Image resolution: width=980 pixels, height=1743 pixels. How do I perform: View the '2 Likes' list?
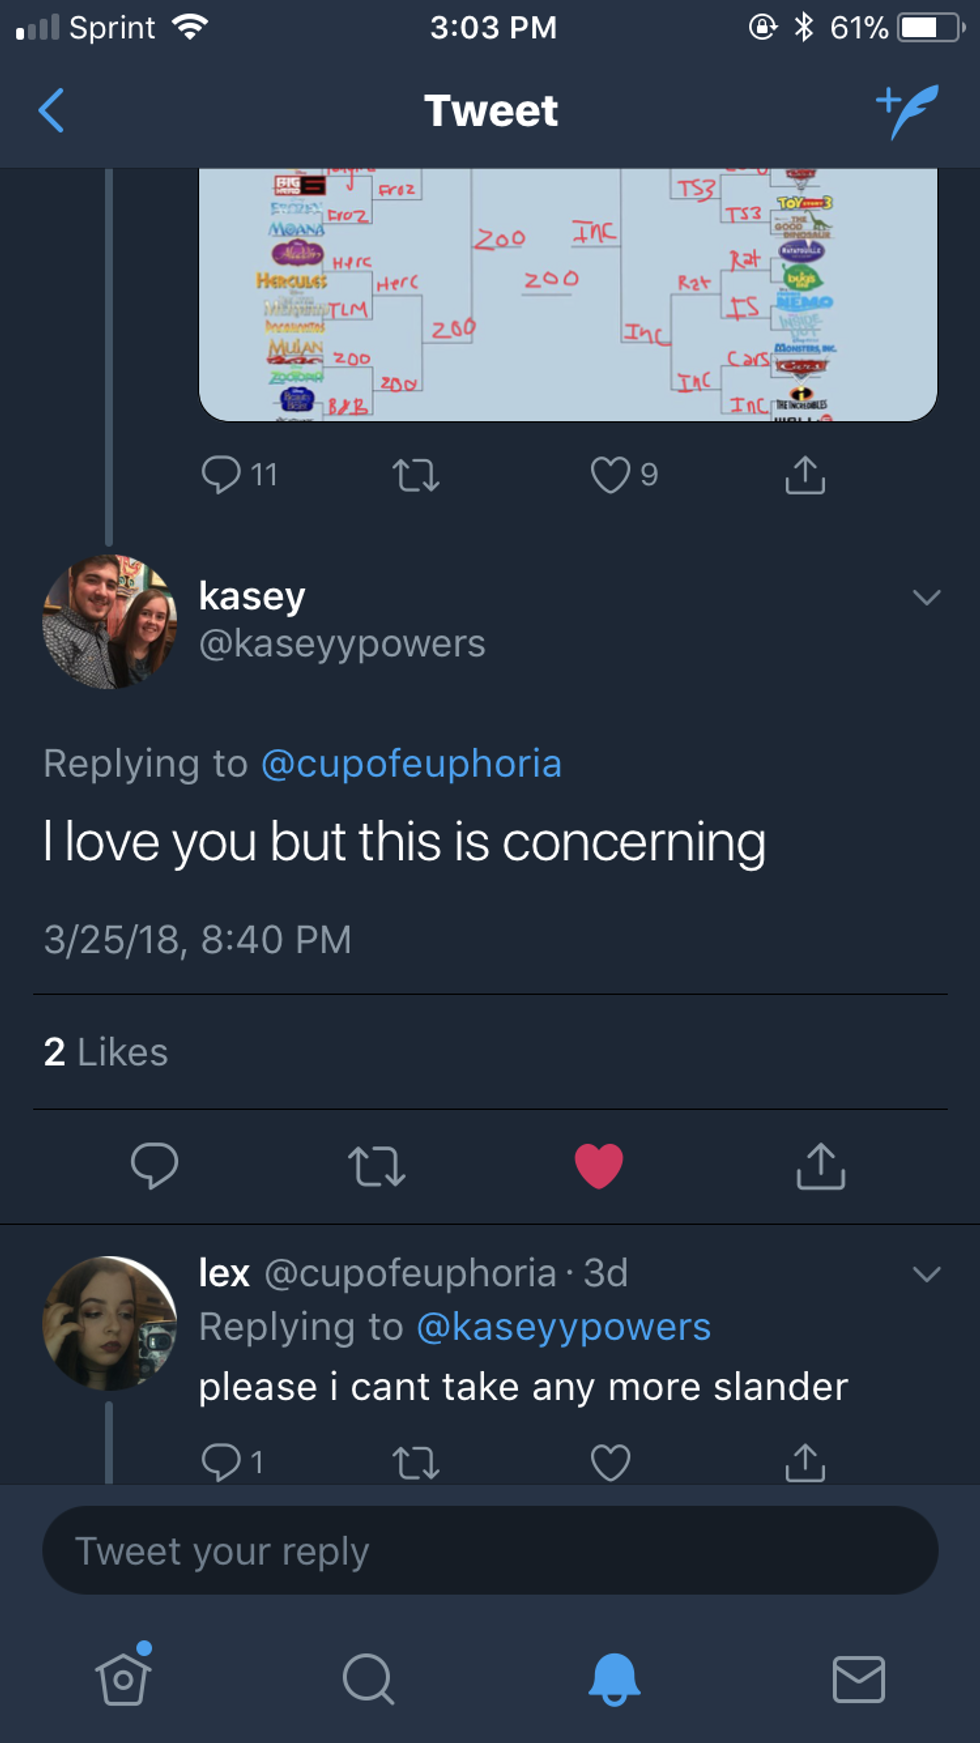(x=106, y=1052)
